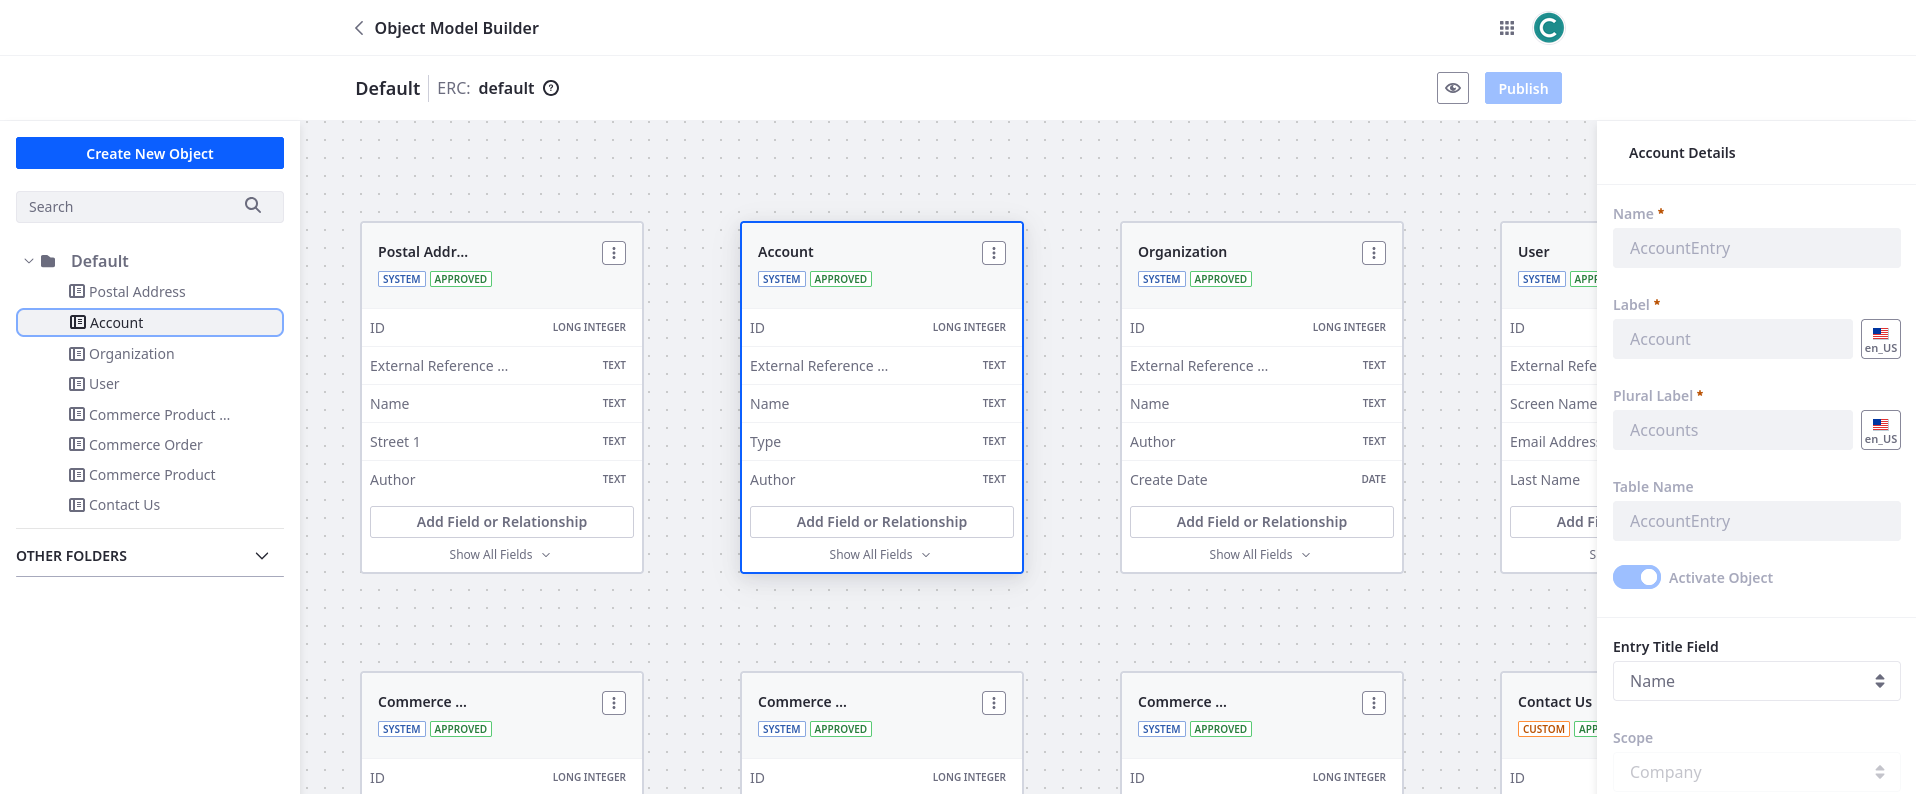Click the search magnifier icon
Viewport: 1916px width, 794px height.
pyautogui.click(x=253, y=206)
